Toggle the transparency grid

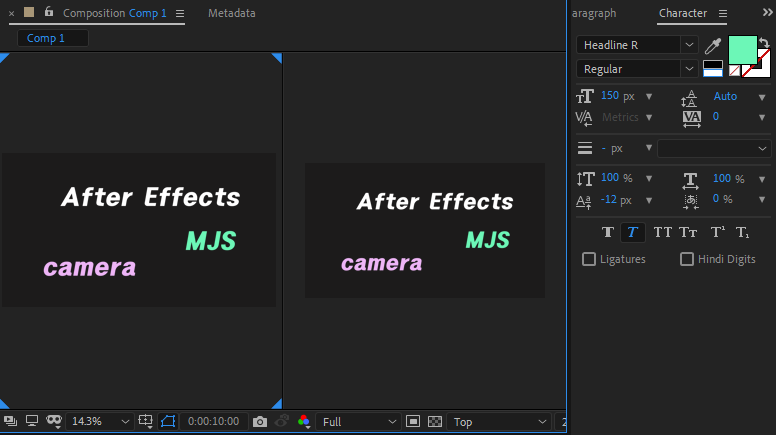click(435, 422)
